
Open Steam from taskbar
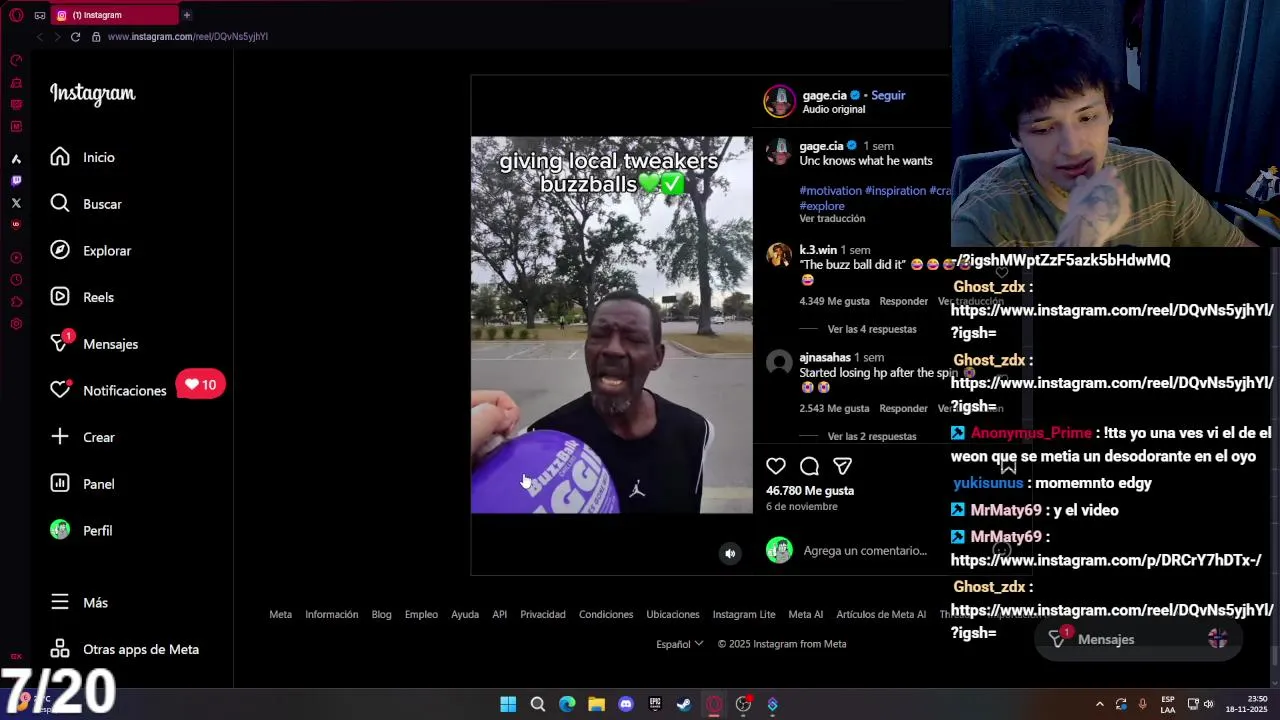click(x=684, y=704)
